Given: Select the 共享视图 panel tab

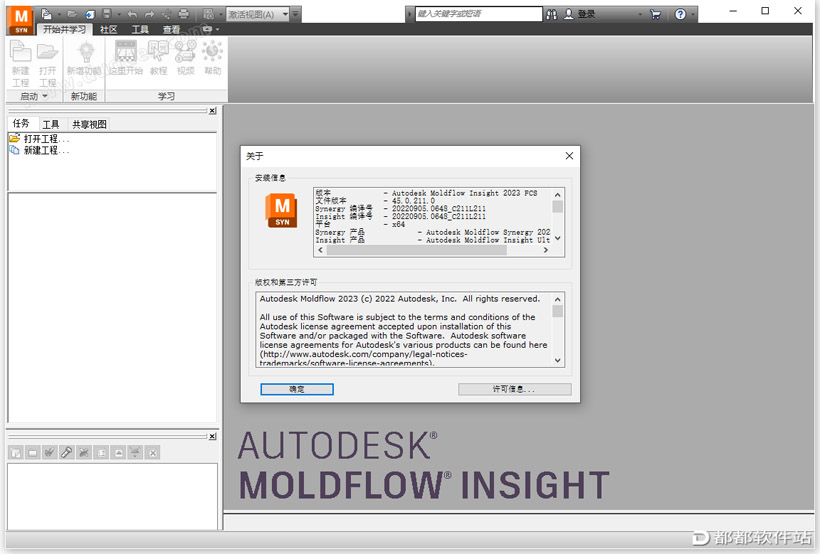Looking at the screenshot, I should pos(89,124).
